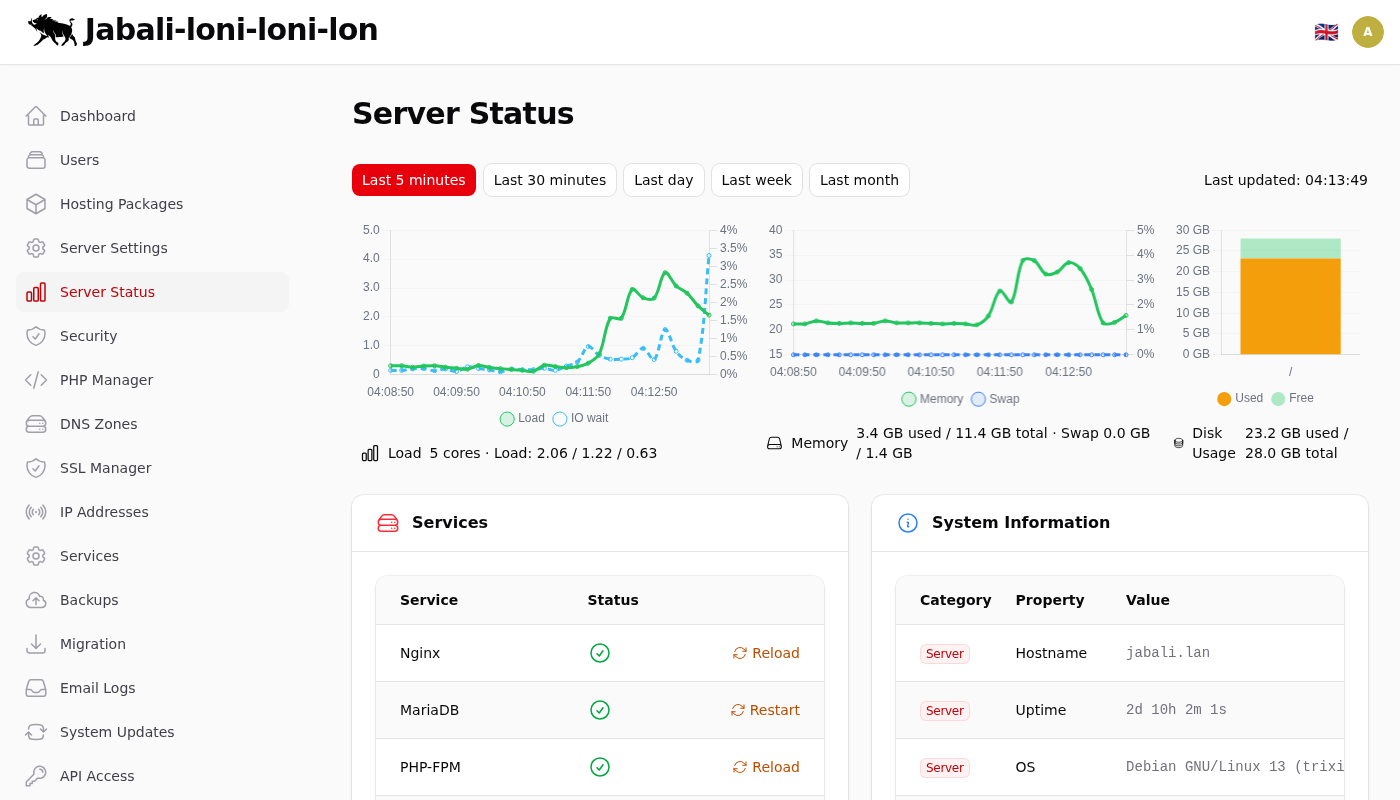This screenshot has width=1400, height=800.
Task: Hide the IO wait series via legend
Action: tap(580, 419)
